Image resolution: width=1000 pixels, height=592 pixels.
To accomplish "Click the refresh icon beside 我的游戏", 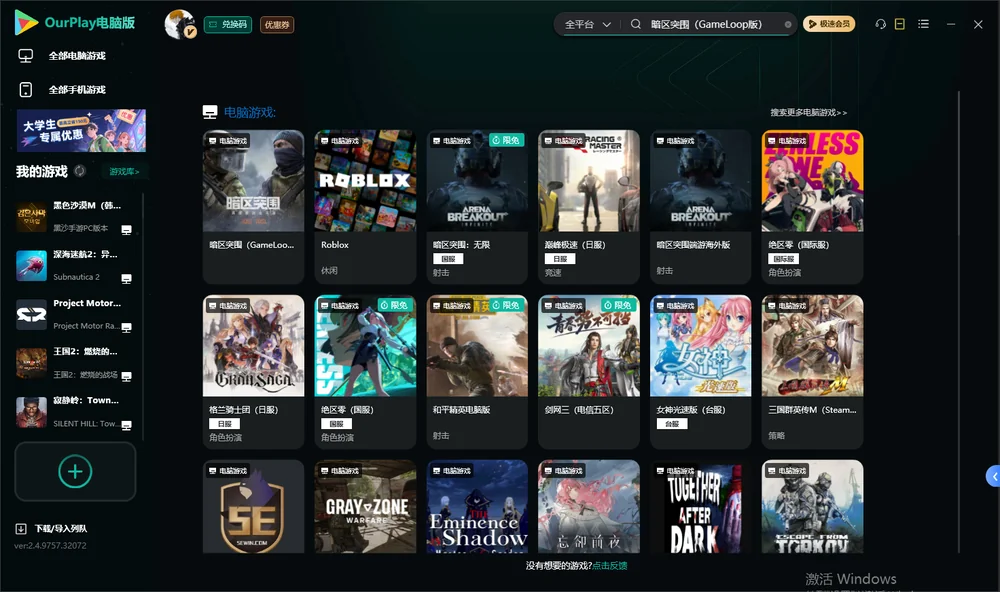I will pos(80,171).
